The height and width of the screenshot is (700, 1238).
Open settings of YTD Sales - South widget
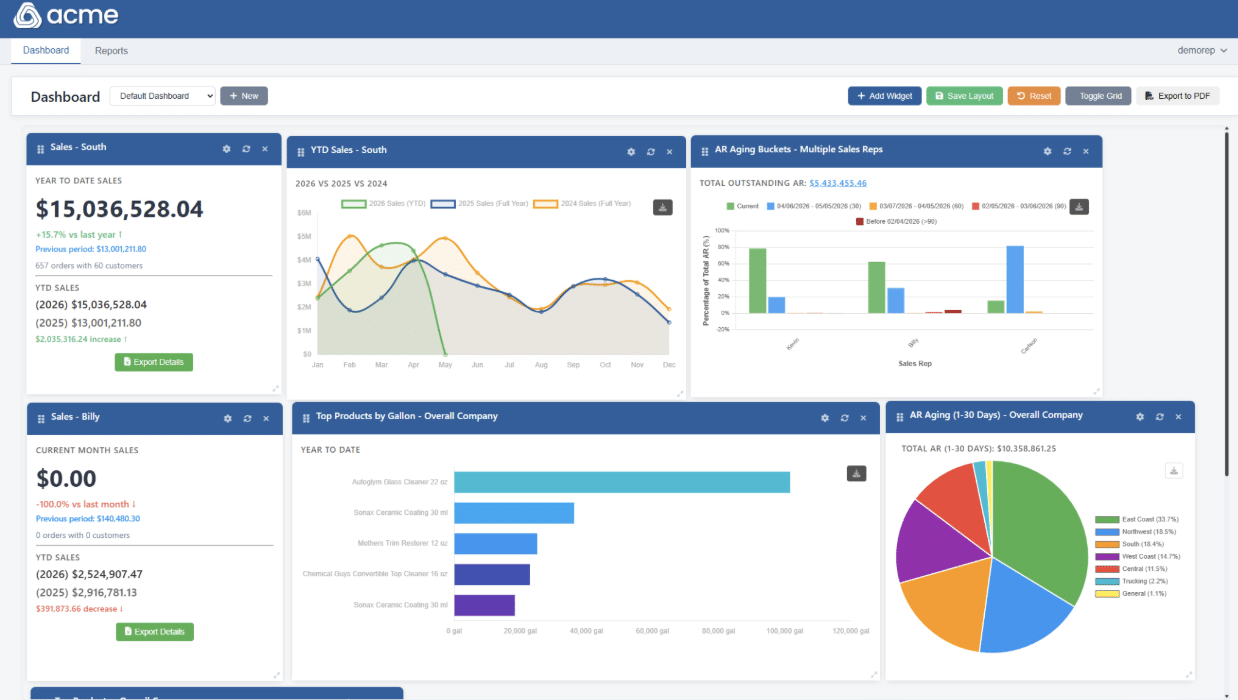coord(631,152)
